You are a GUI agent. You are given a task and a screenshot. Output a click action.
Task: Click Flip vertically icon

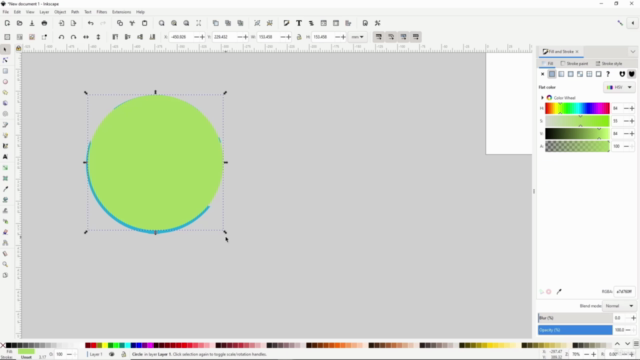98,37
